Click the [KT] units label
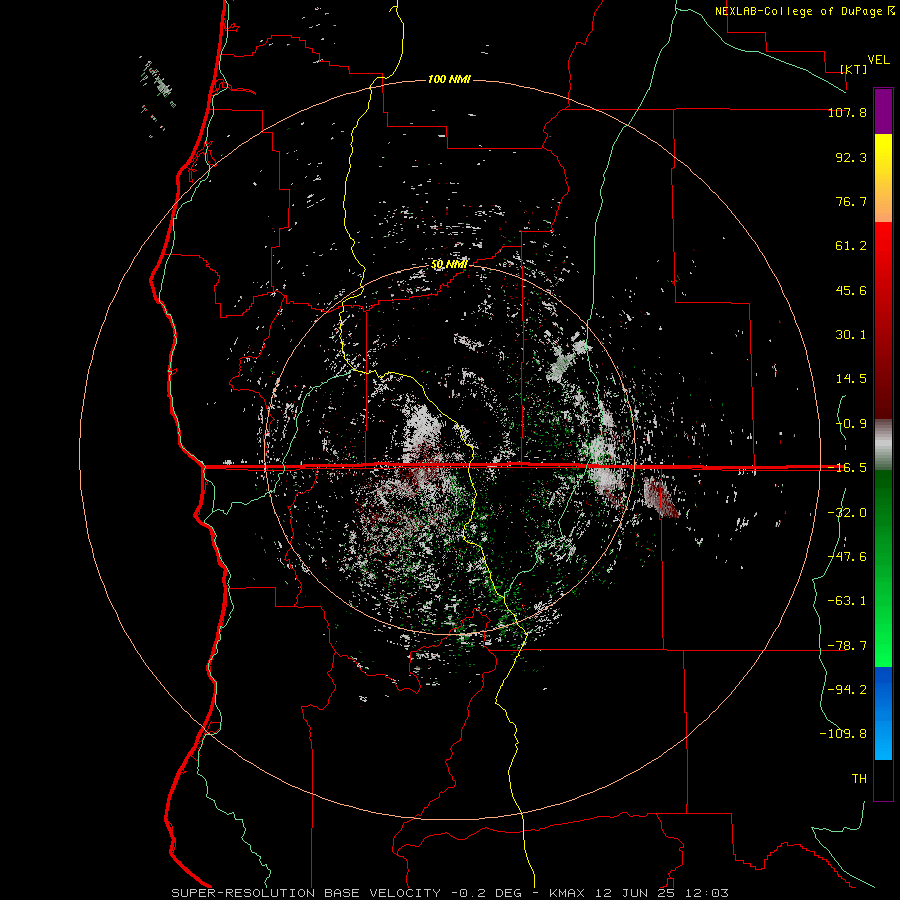Screen dimensions: 900x900 [854, 69]
